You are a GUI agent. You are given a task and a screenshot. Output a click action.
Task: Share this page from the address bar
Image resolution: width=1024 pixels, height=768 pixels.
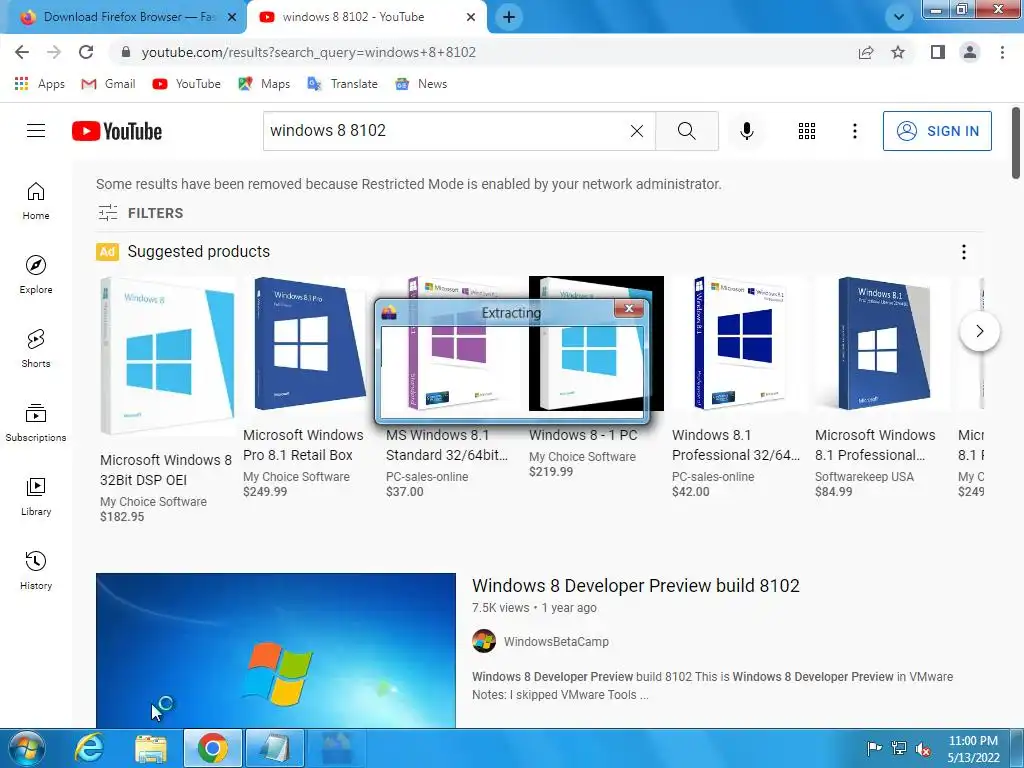pyautogui.click(x=866, y=52)
